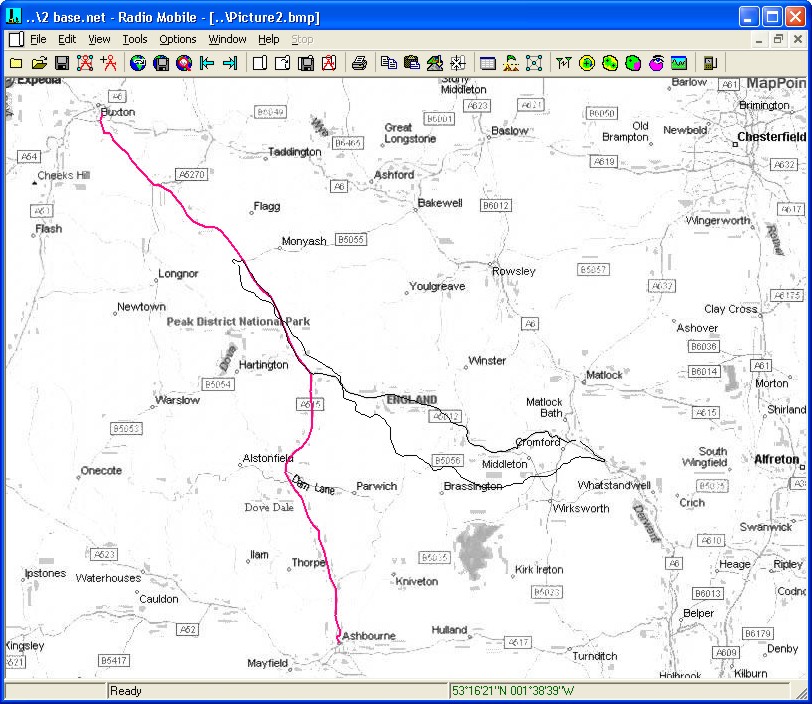Click the Monyash village label
This screenshot has width=812, height=704.
point(304,241)
